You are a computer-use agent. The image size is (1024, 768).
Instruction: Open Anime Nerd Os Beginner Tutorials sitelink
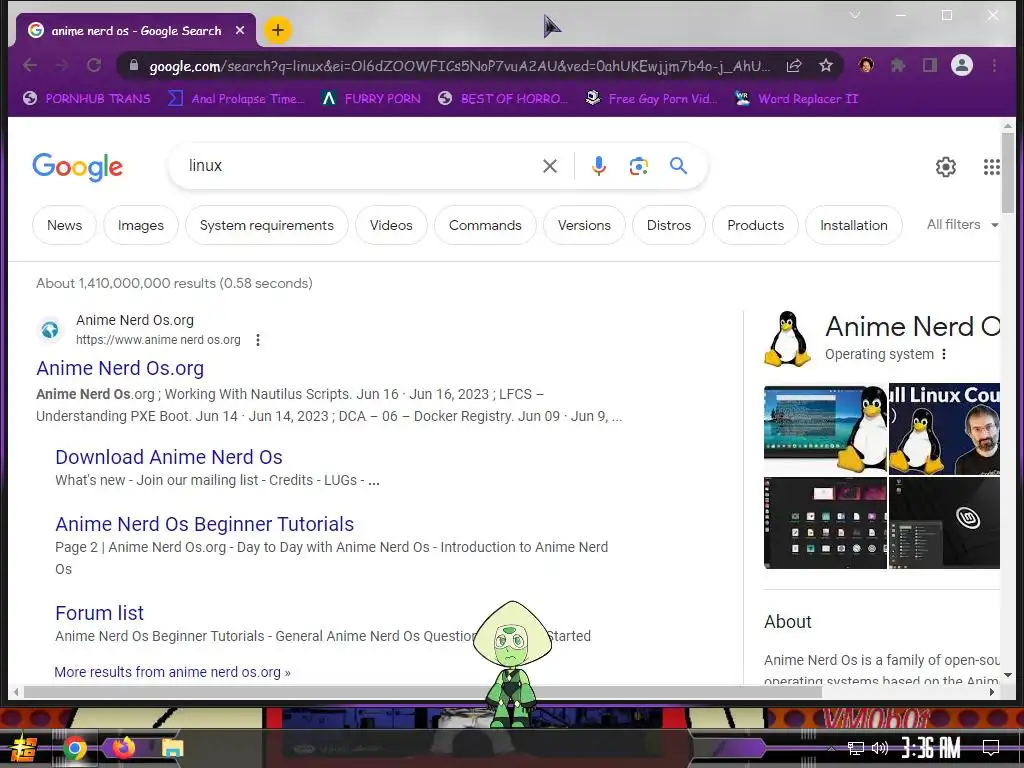204,524
